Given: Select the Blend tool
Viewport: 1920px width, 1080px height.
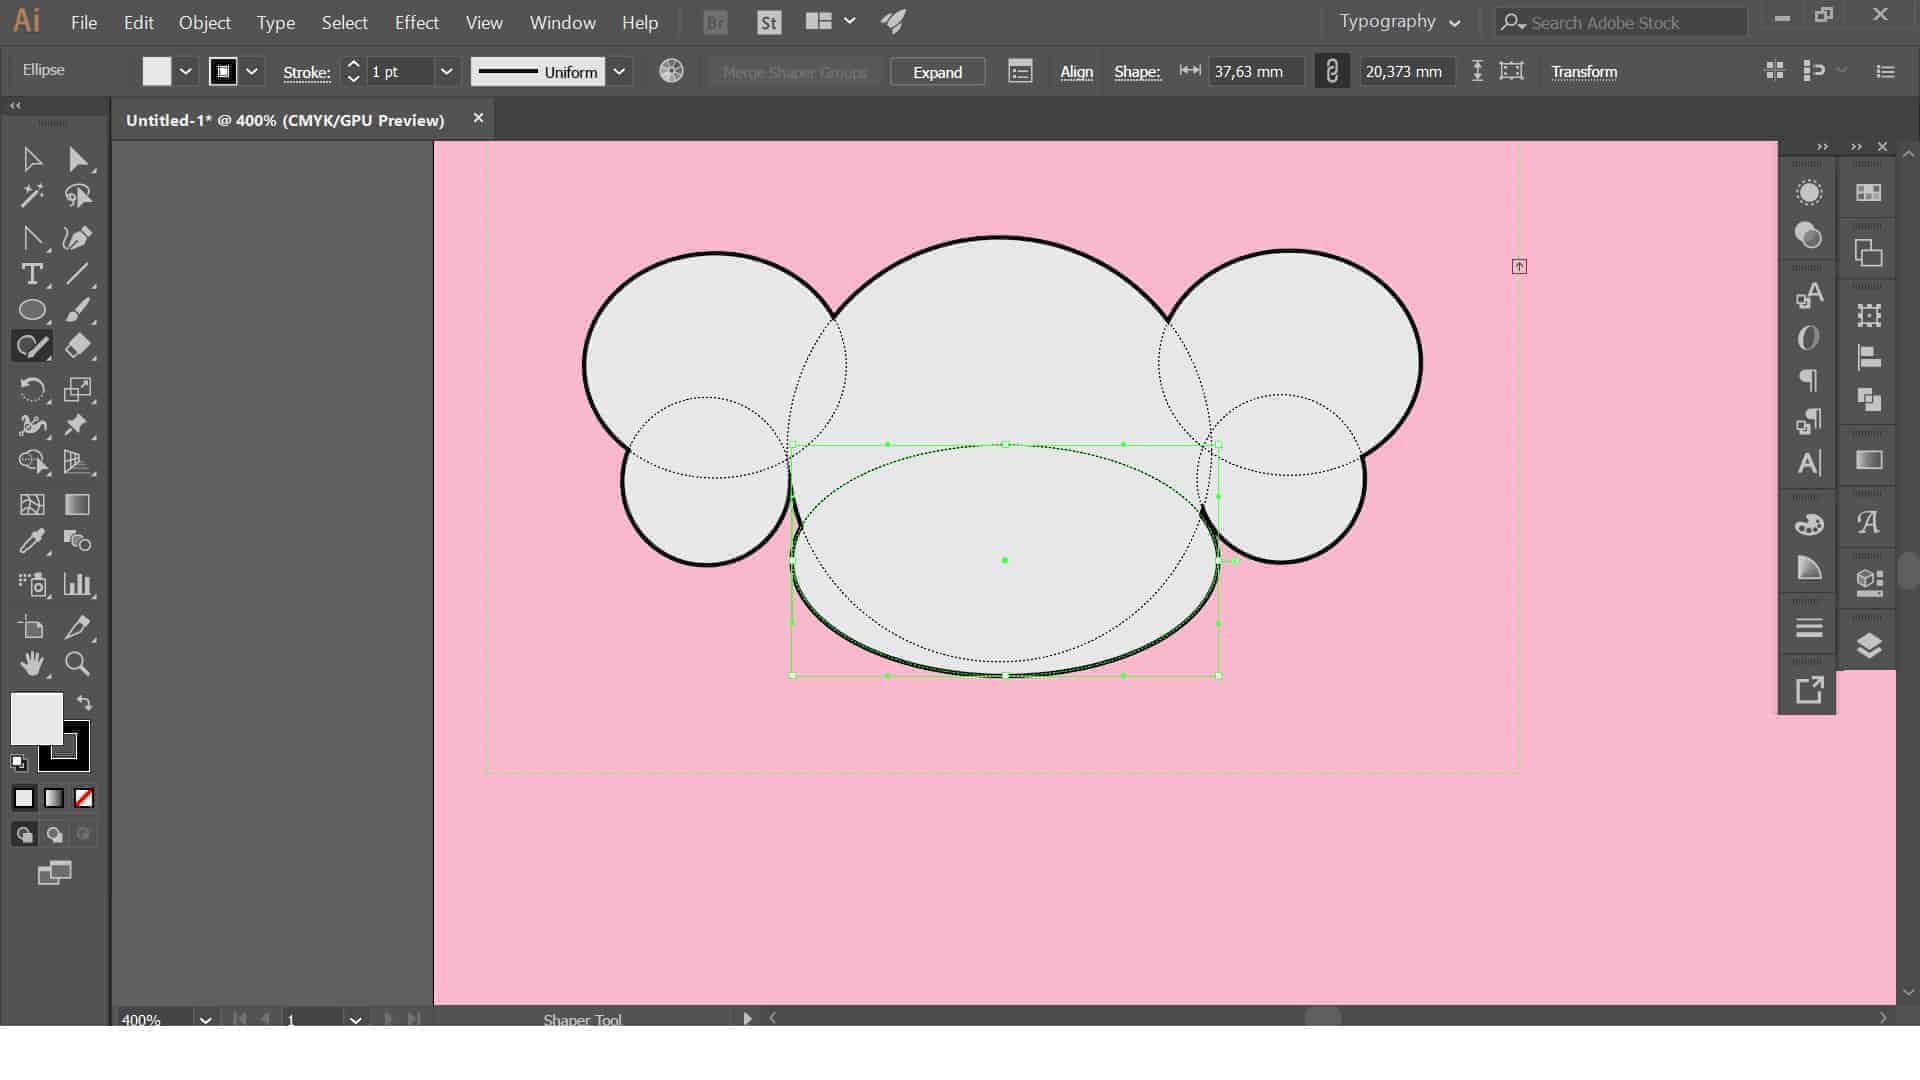Looking at the screenshot, I should pos(78,541).
